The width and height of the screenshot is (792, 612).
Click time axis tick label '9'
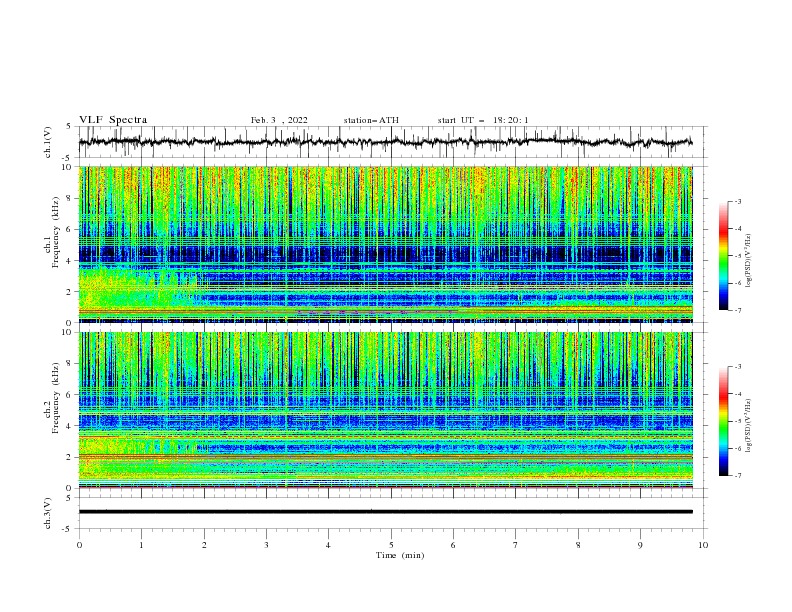coord(640,545)
